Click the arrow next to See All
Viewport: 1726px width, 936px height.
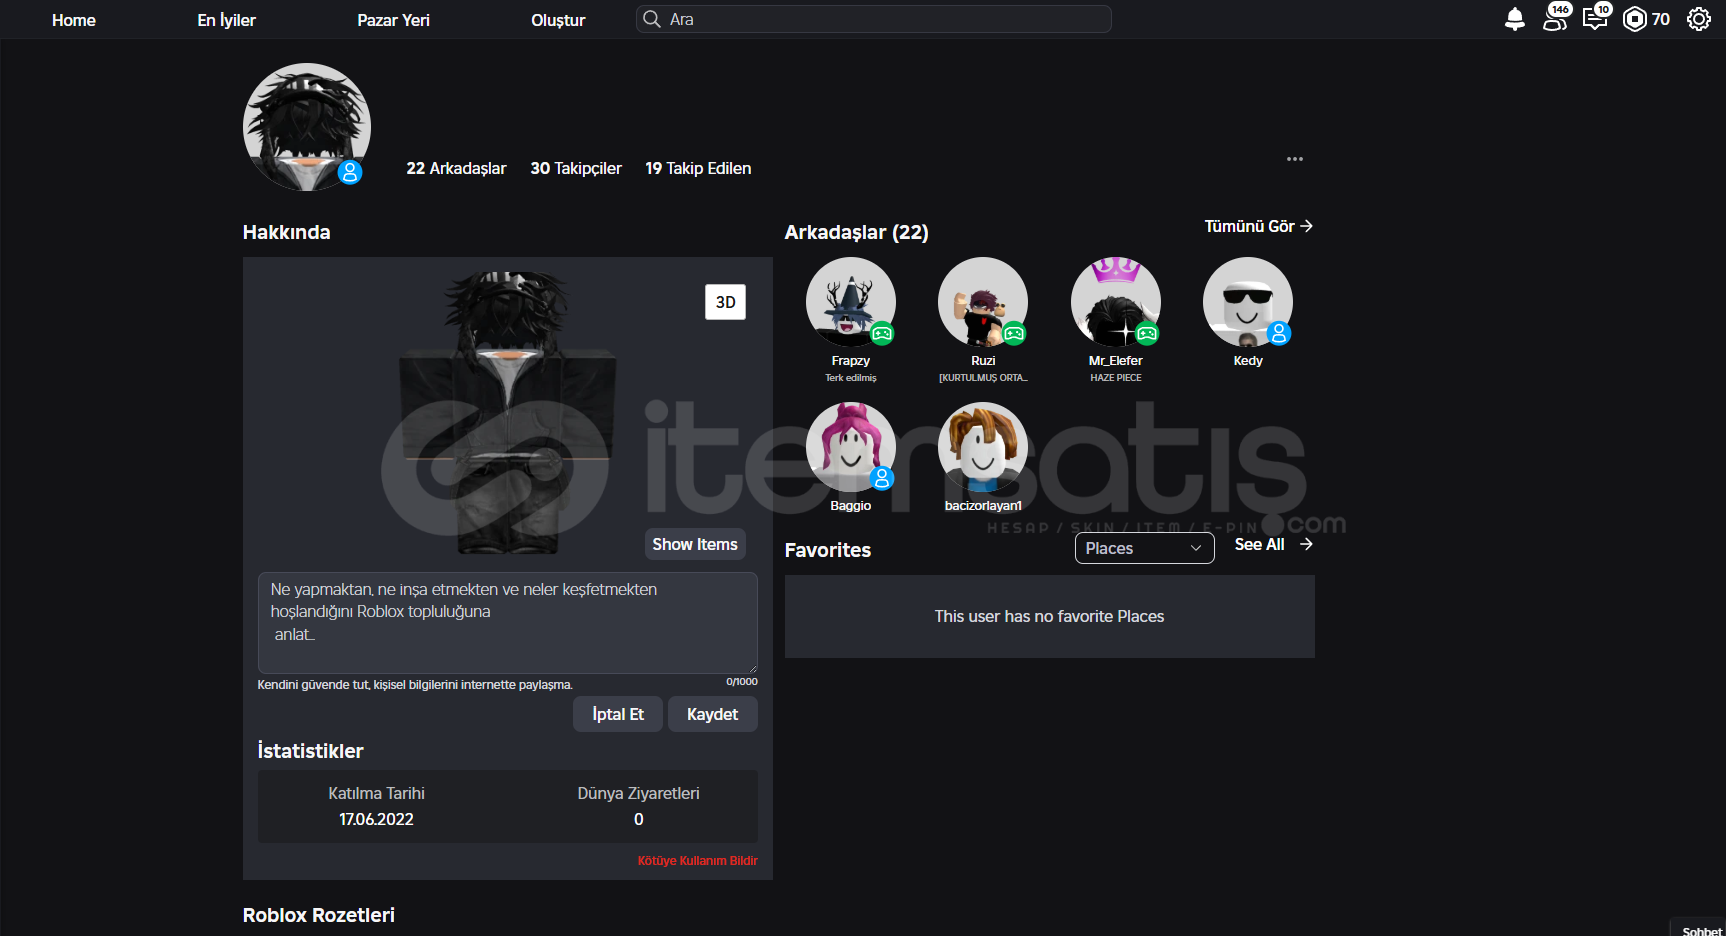1306,544
